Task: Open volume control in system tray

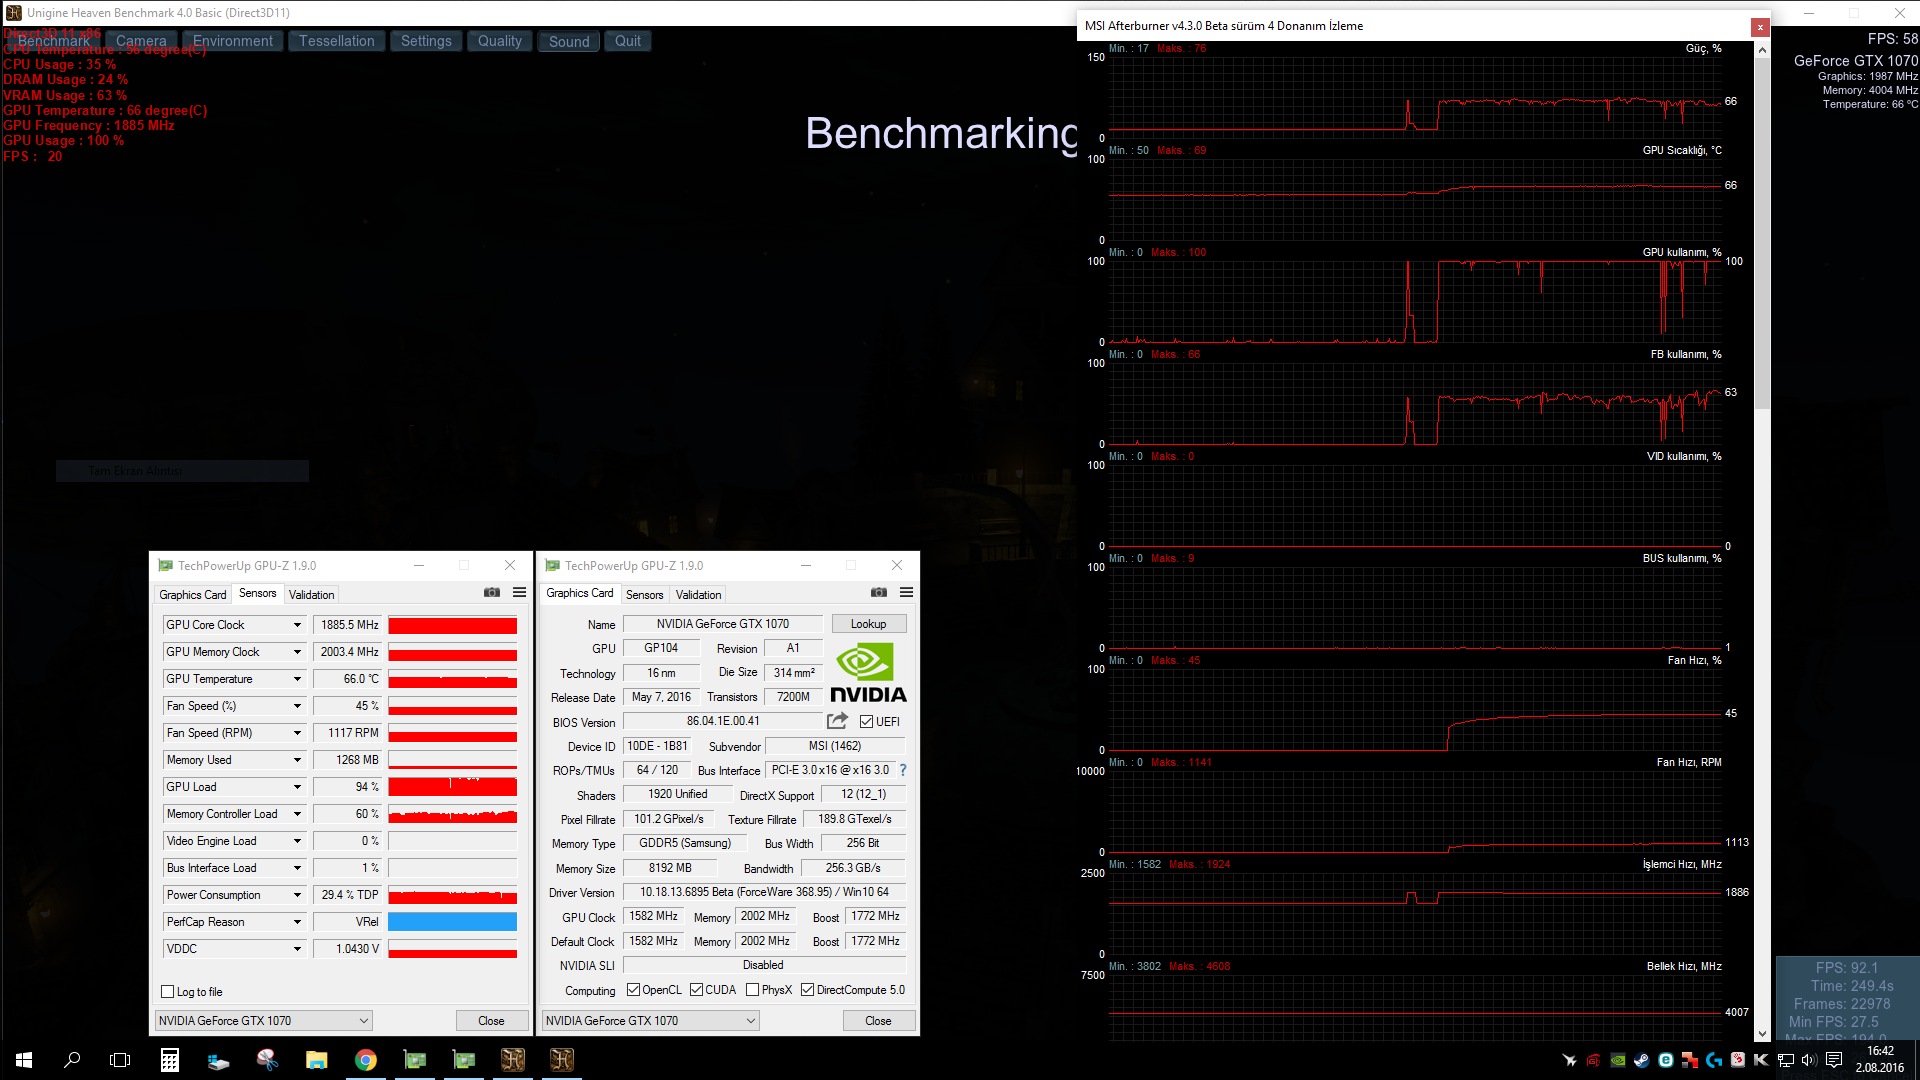Action: tap(1809, 1060)
